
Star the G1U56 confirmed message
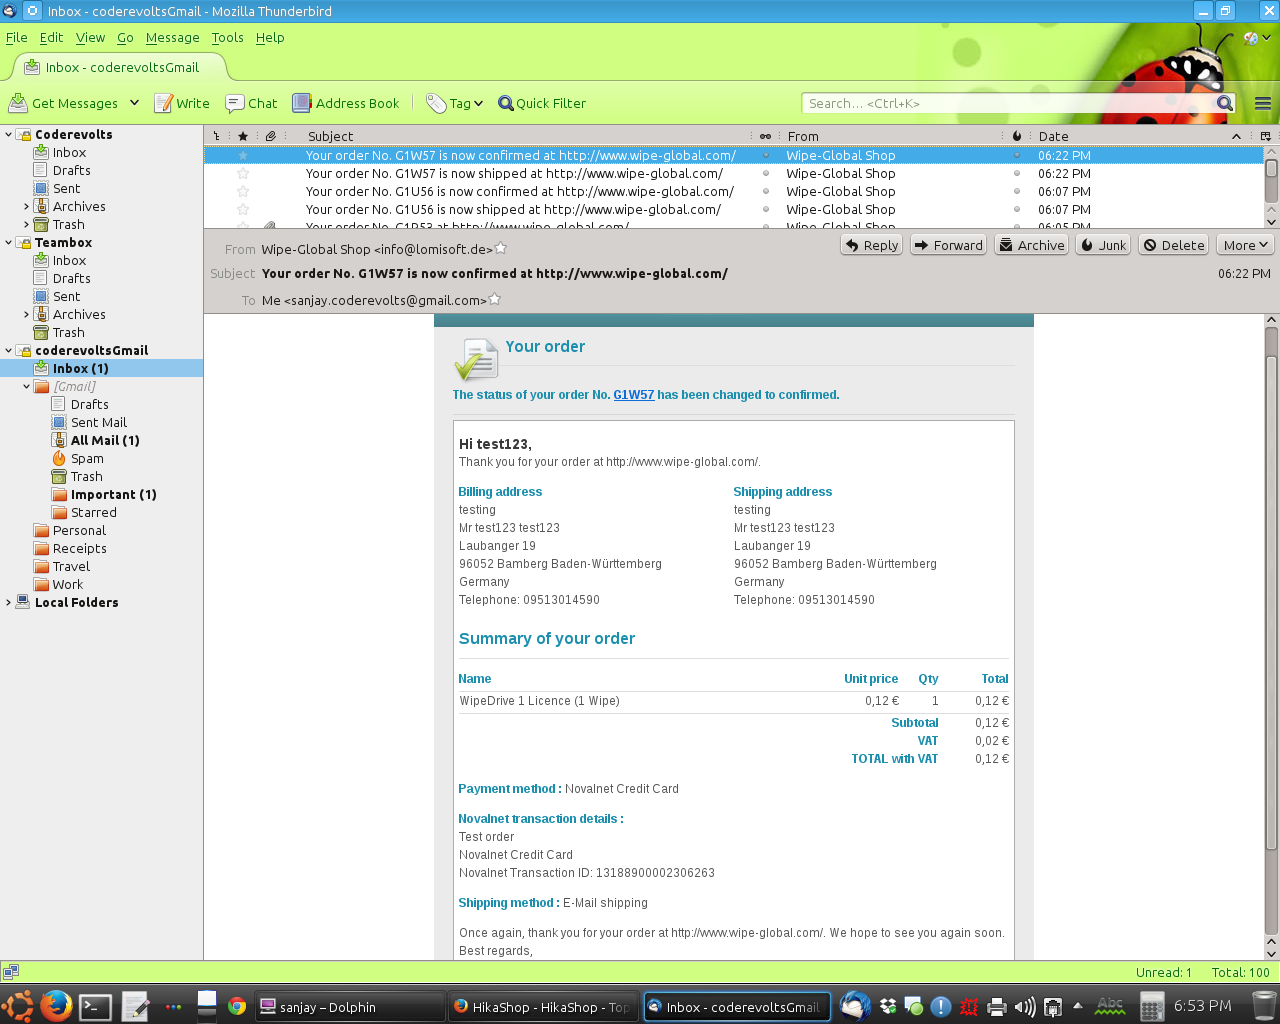pyautogui.click(x=243, y=192)
